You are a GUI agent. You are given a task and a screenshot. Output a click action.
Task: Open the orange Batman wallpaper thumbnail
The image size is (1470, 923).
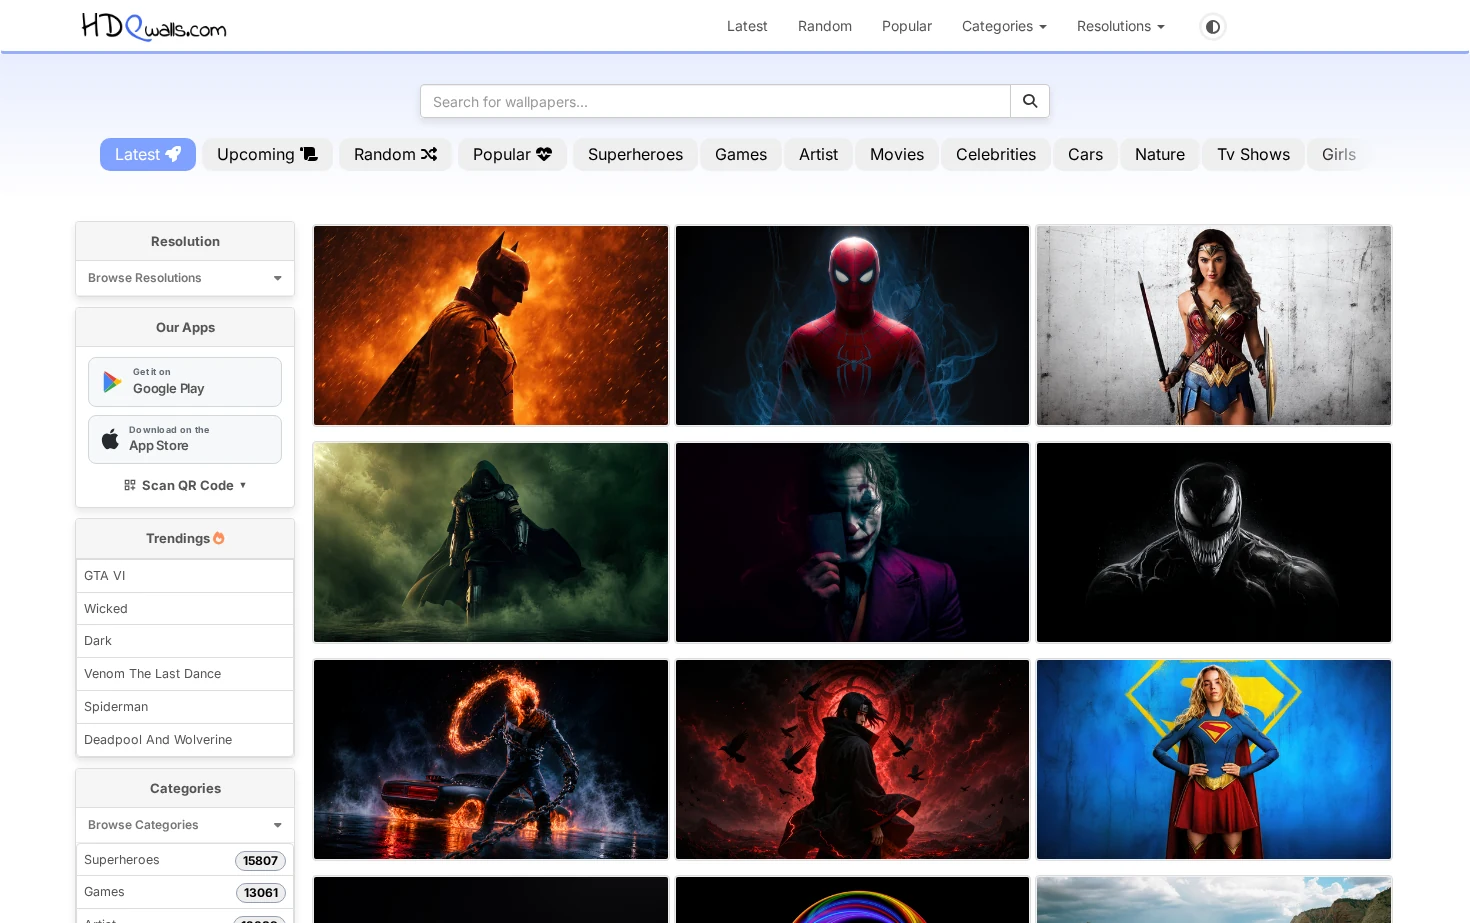click(x=491, y=326)
